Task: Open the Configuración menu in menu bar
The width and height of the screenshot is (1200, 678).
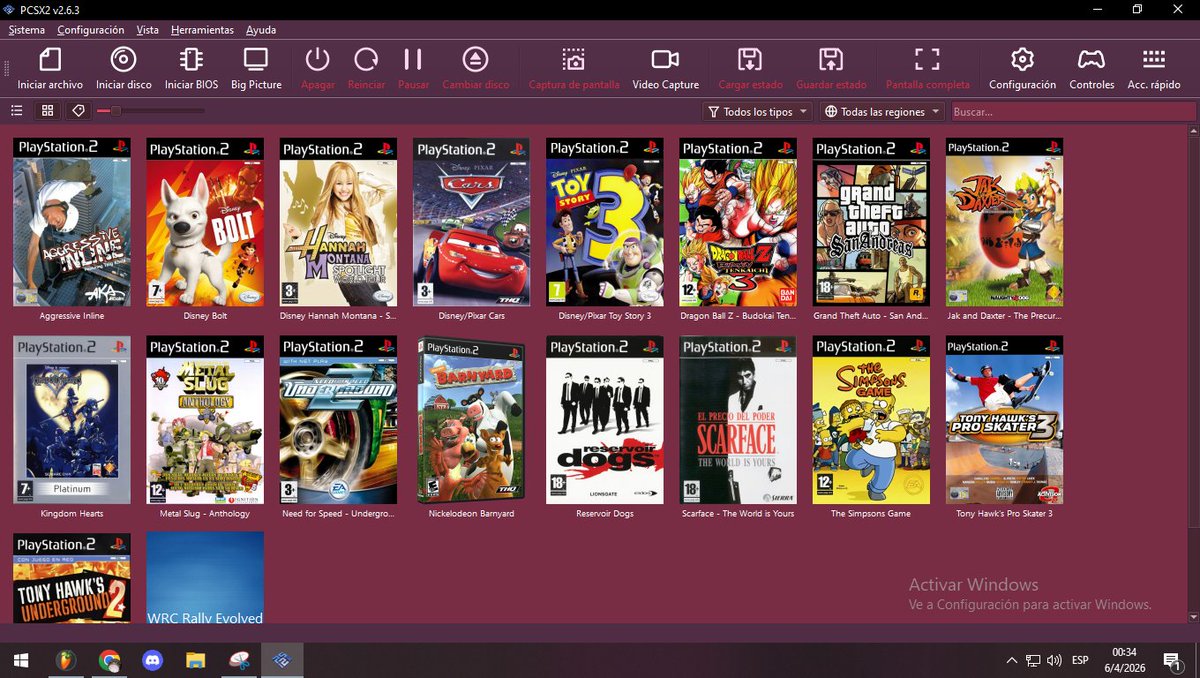Action: click(91, 30)
